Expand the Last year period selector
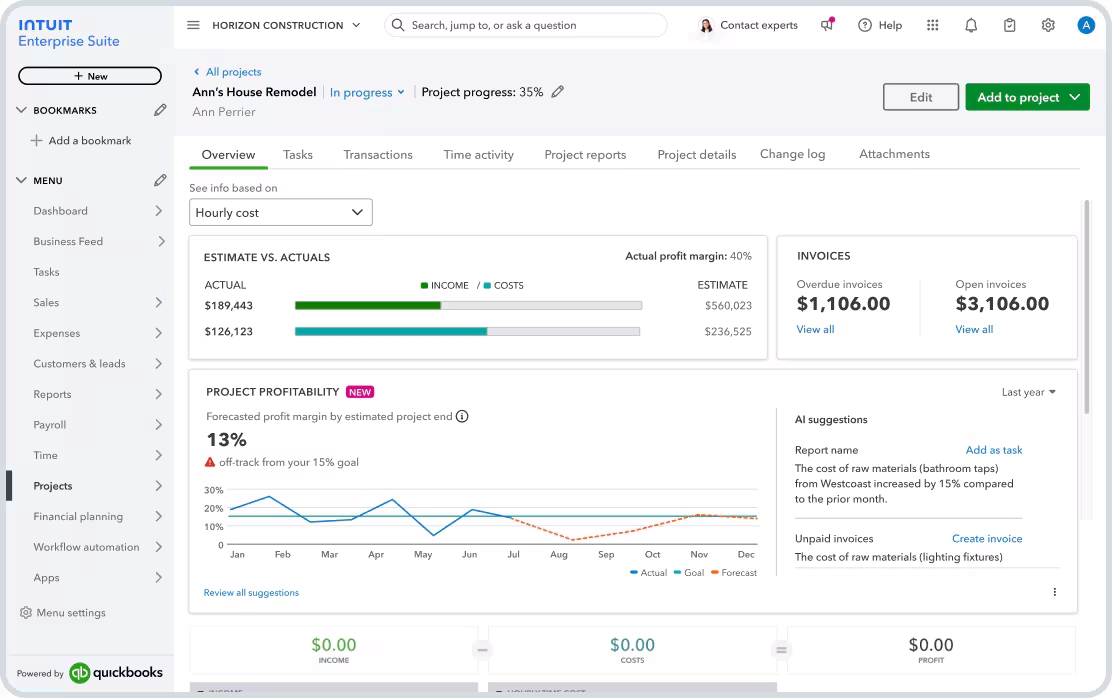The width and height of the screenshot is (1112, 698). [1029, 392]
